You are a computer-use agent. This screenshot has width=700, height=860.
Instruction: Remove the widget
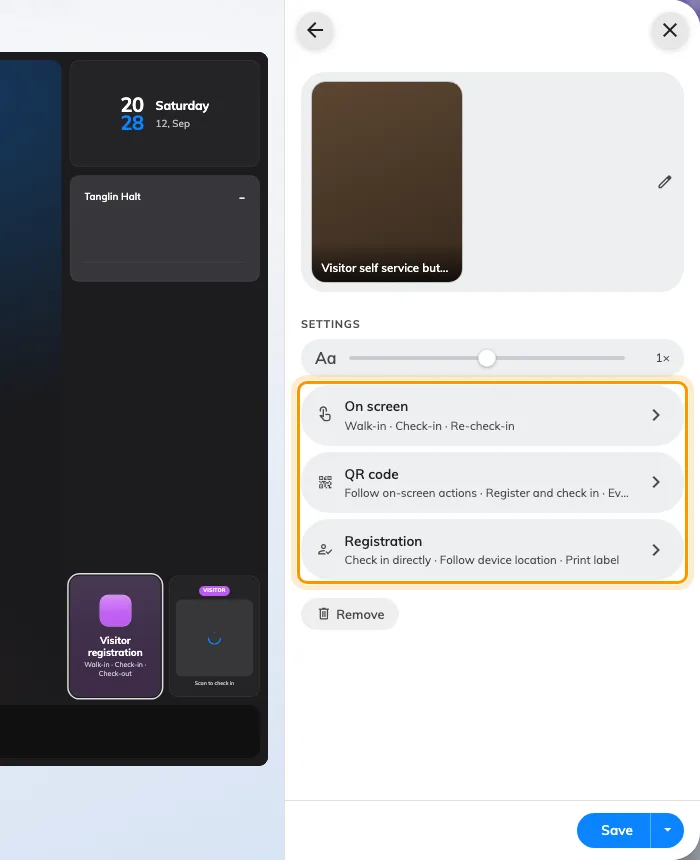coord(350,614)
